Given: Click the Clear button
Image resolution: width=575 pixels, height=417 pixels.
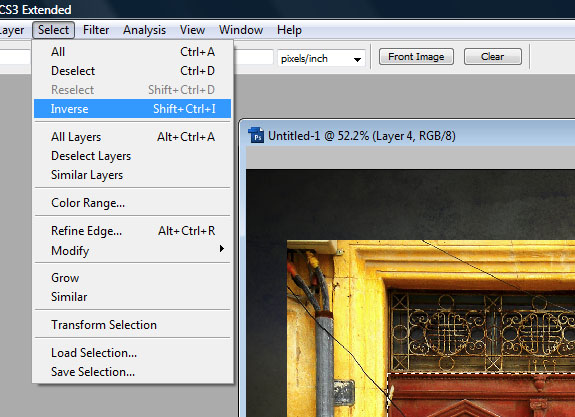Looking at the screenshot, I should 492,57.
